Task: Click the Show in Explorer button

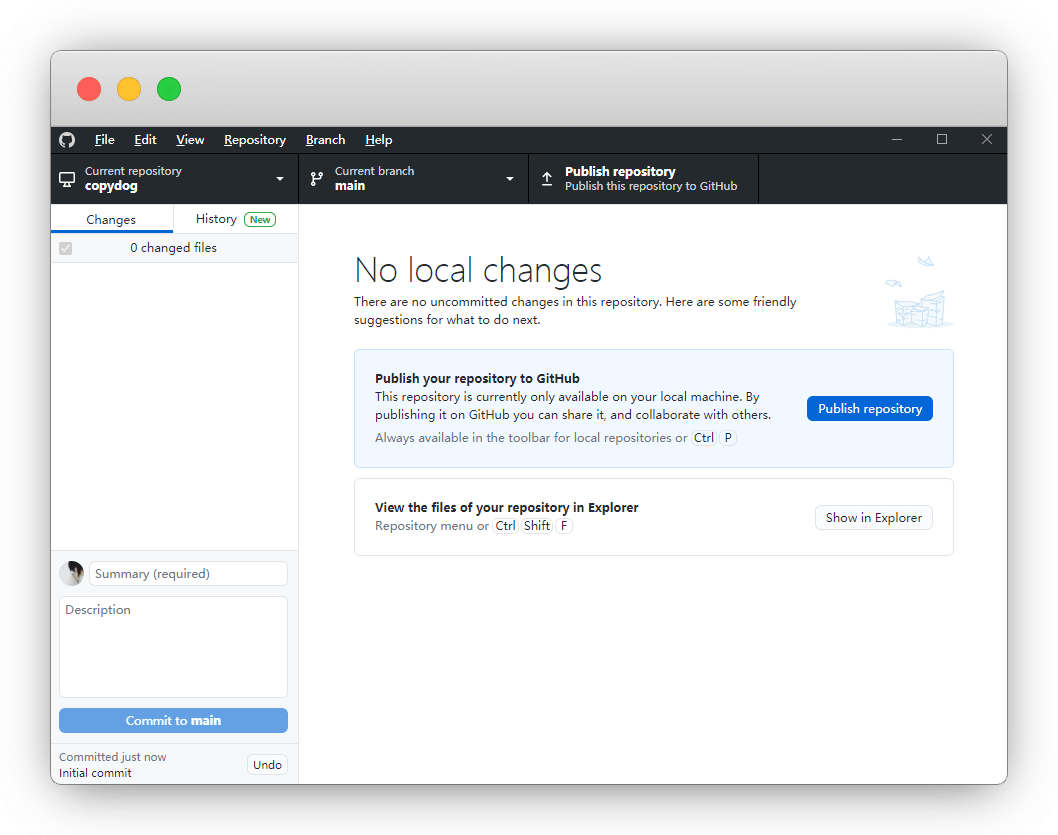Action: [x=873, y=517]
